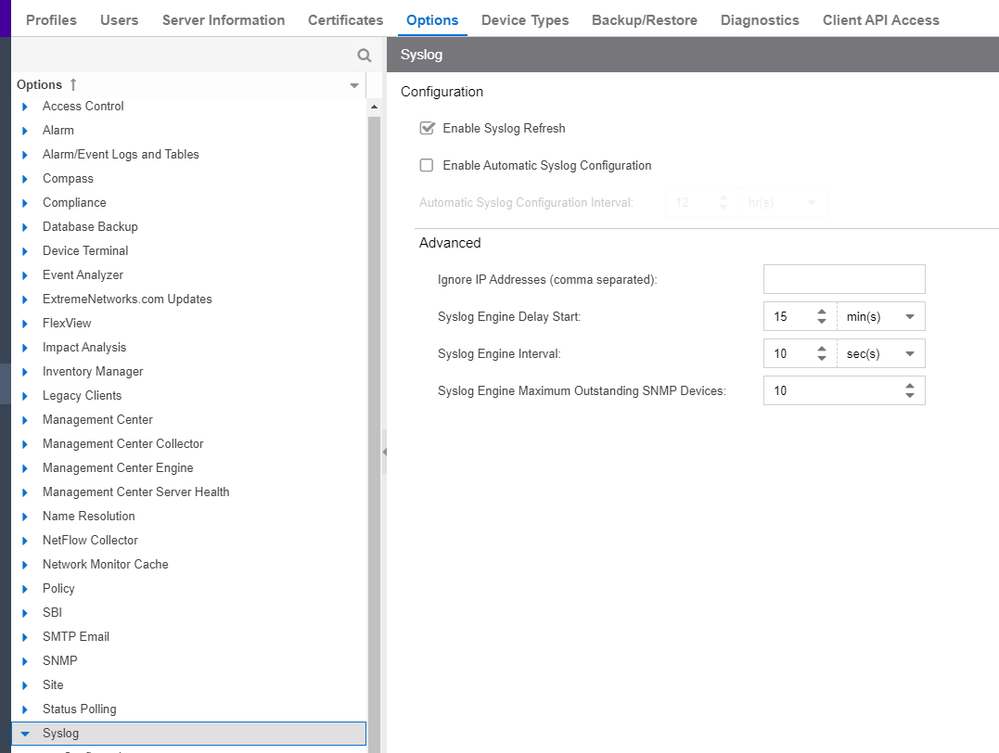The height and width of the screenshot is (753, 999).
Task: Select Status Polling in options tree
Action: point(79,709)
